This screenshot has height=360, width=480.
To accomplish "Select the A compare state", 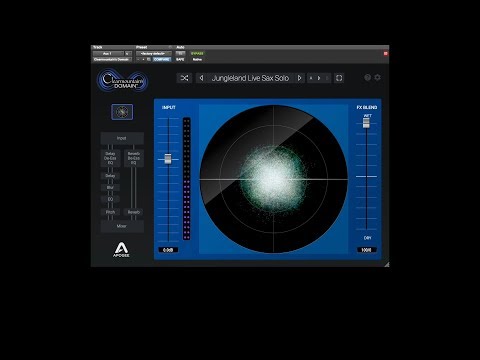I will 311,78.
